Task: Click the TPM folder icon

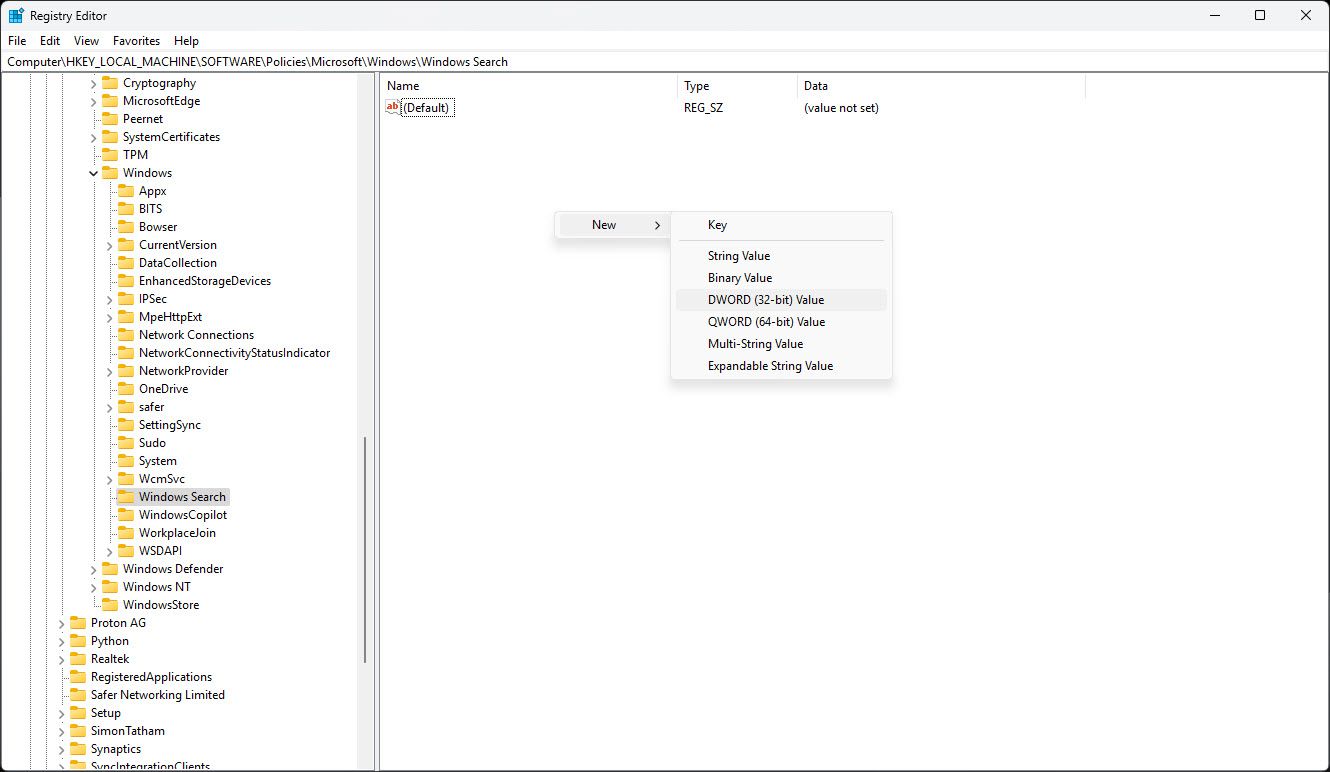Action: click(110, 155)
